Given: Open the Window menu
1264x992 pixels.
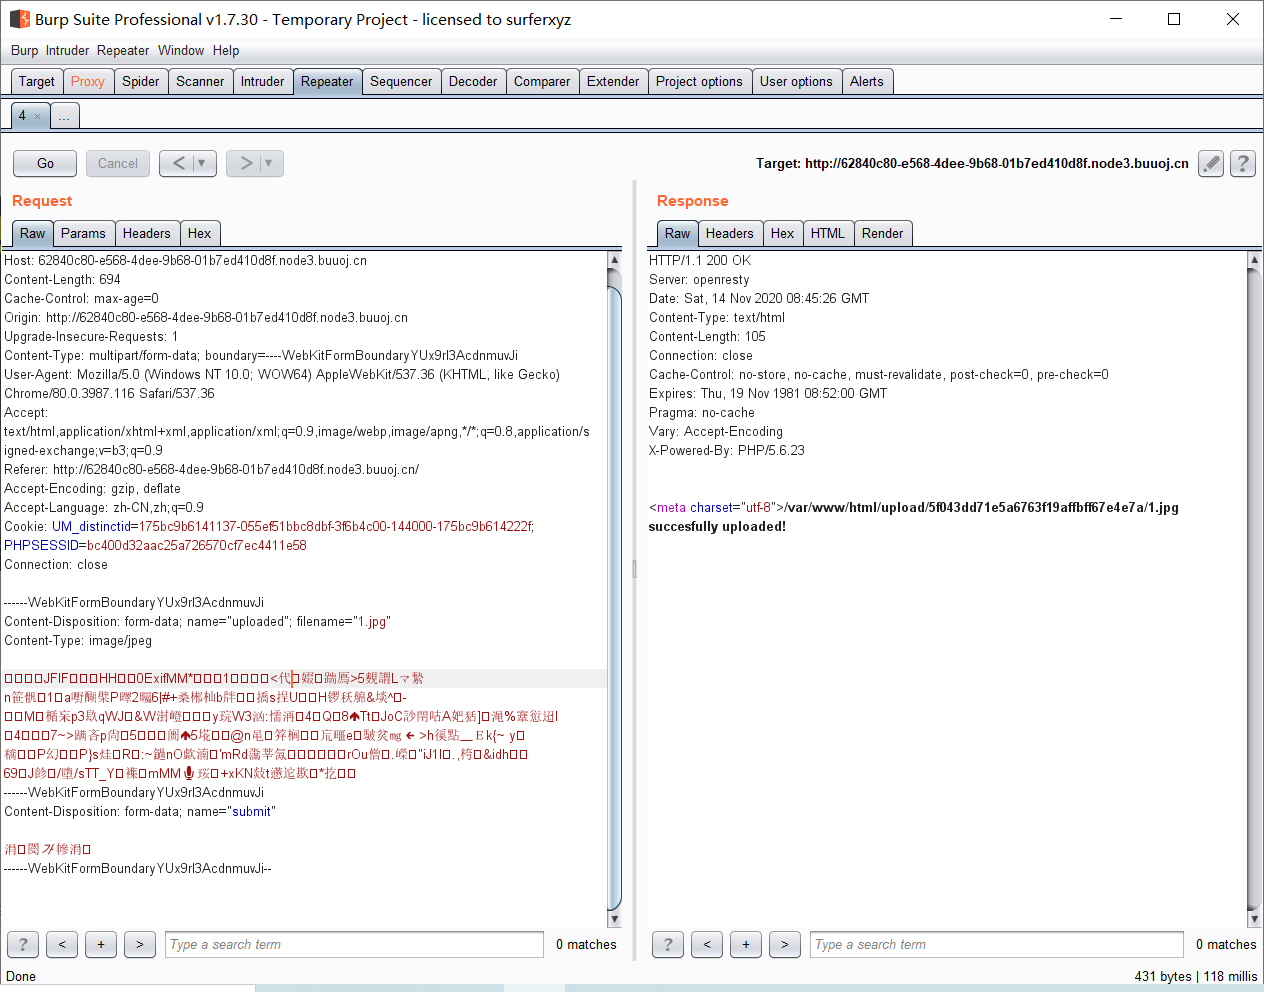Looking at the screenshot, I should (x=181, y=50).
